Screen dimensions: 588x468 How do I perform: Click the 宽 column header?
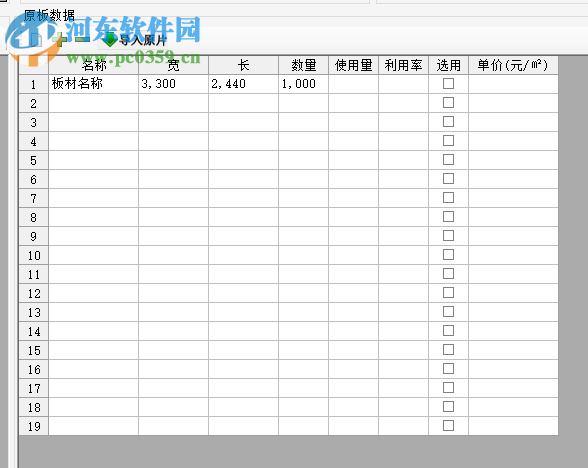(174, 65)
